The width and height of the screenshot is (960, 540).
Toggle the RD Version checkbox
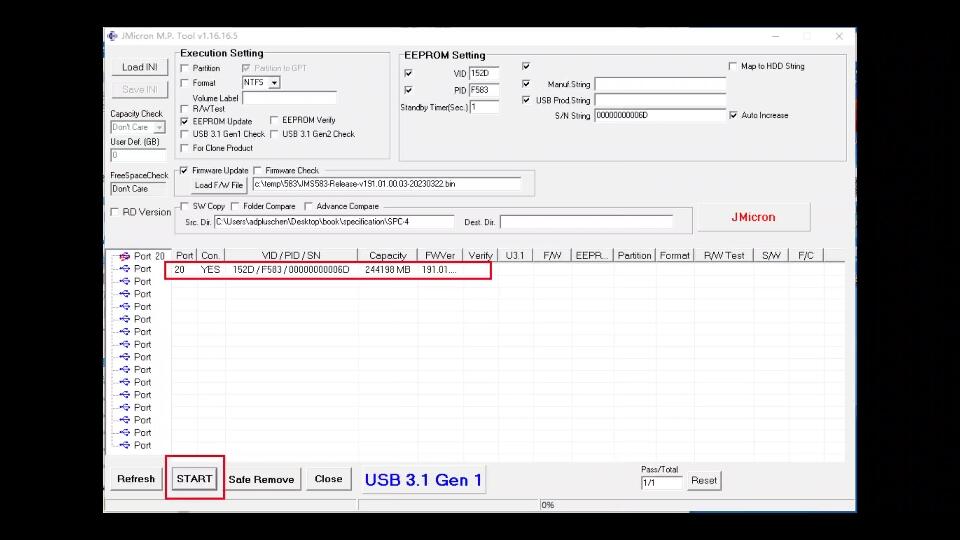pos(114,212)
